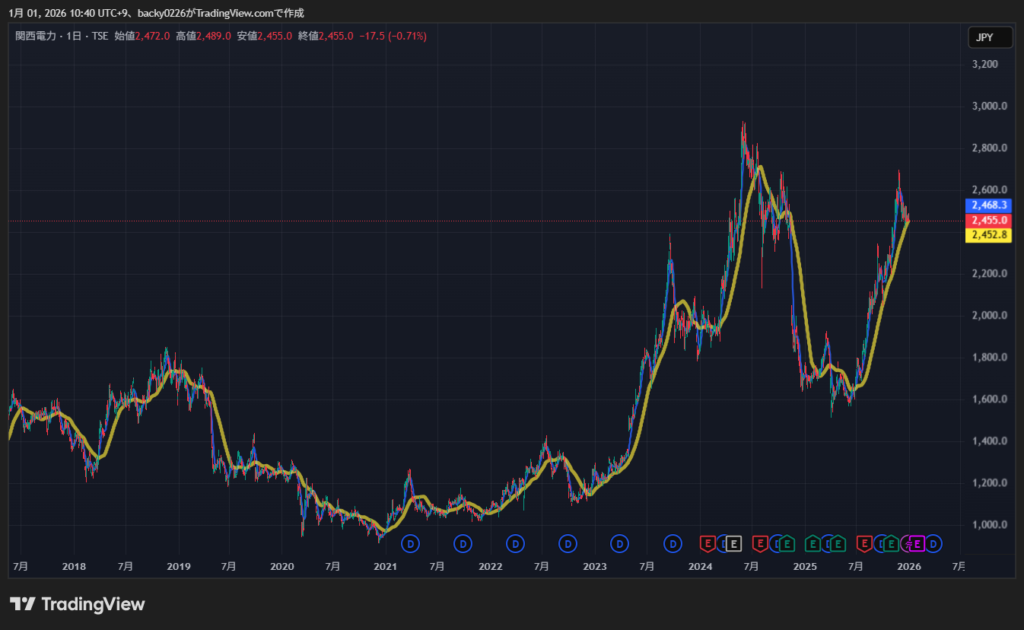
Task: Open the JPY currency selector
Action: 983,38
